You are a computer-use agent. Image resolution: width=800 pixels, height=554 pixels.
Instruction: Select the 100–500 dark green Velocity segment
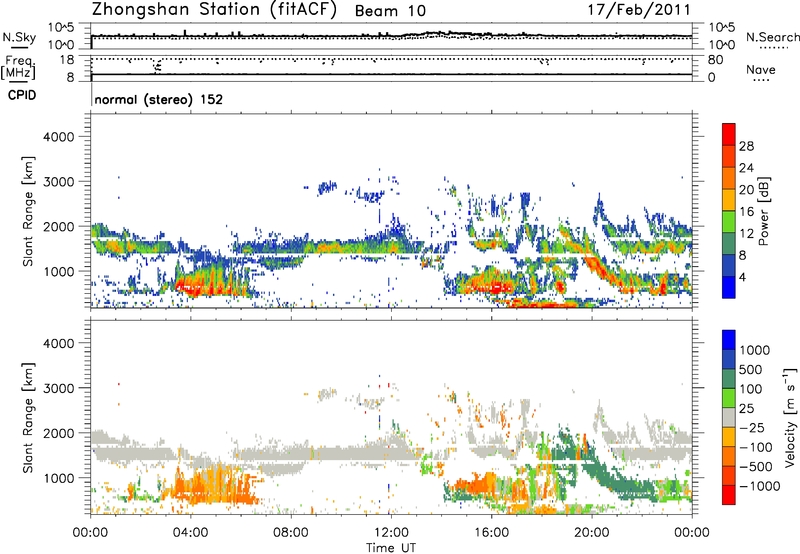click(729, 379)
